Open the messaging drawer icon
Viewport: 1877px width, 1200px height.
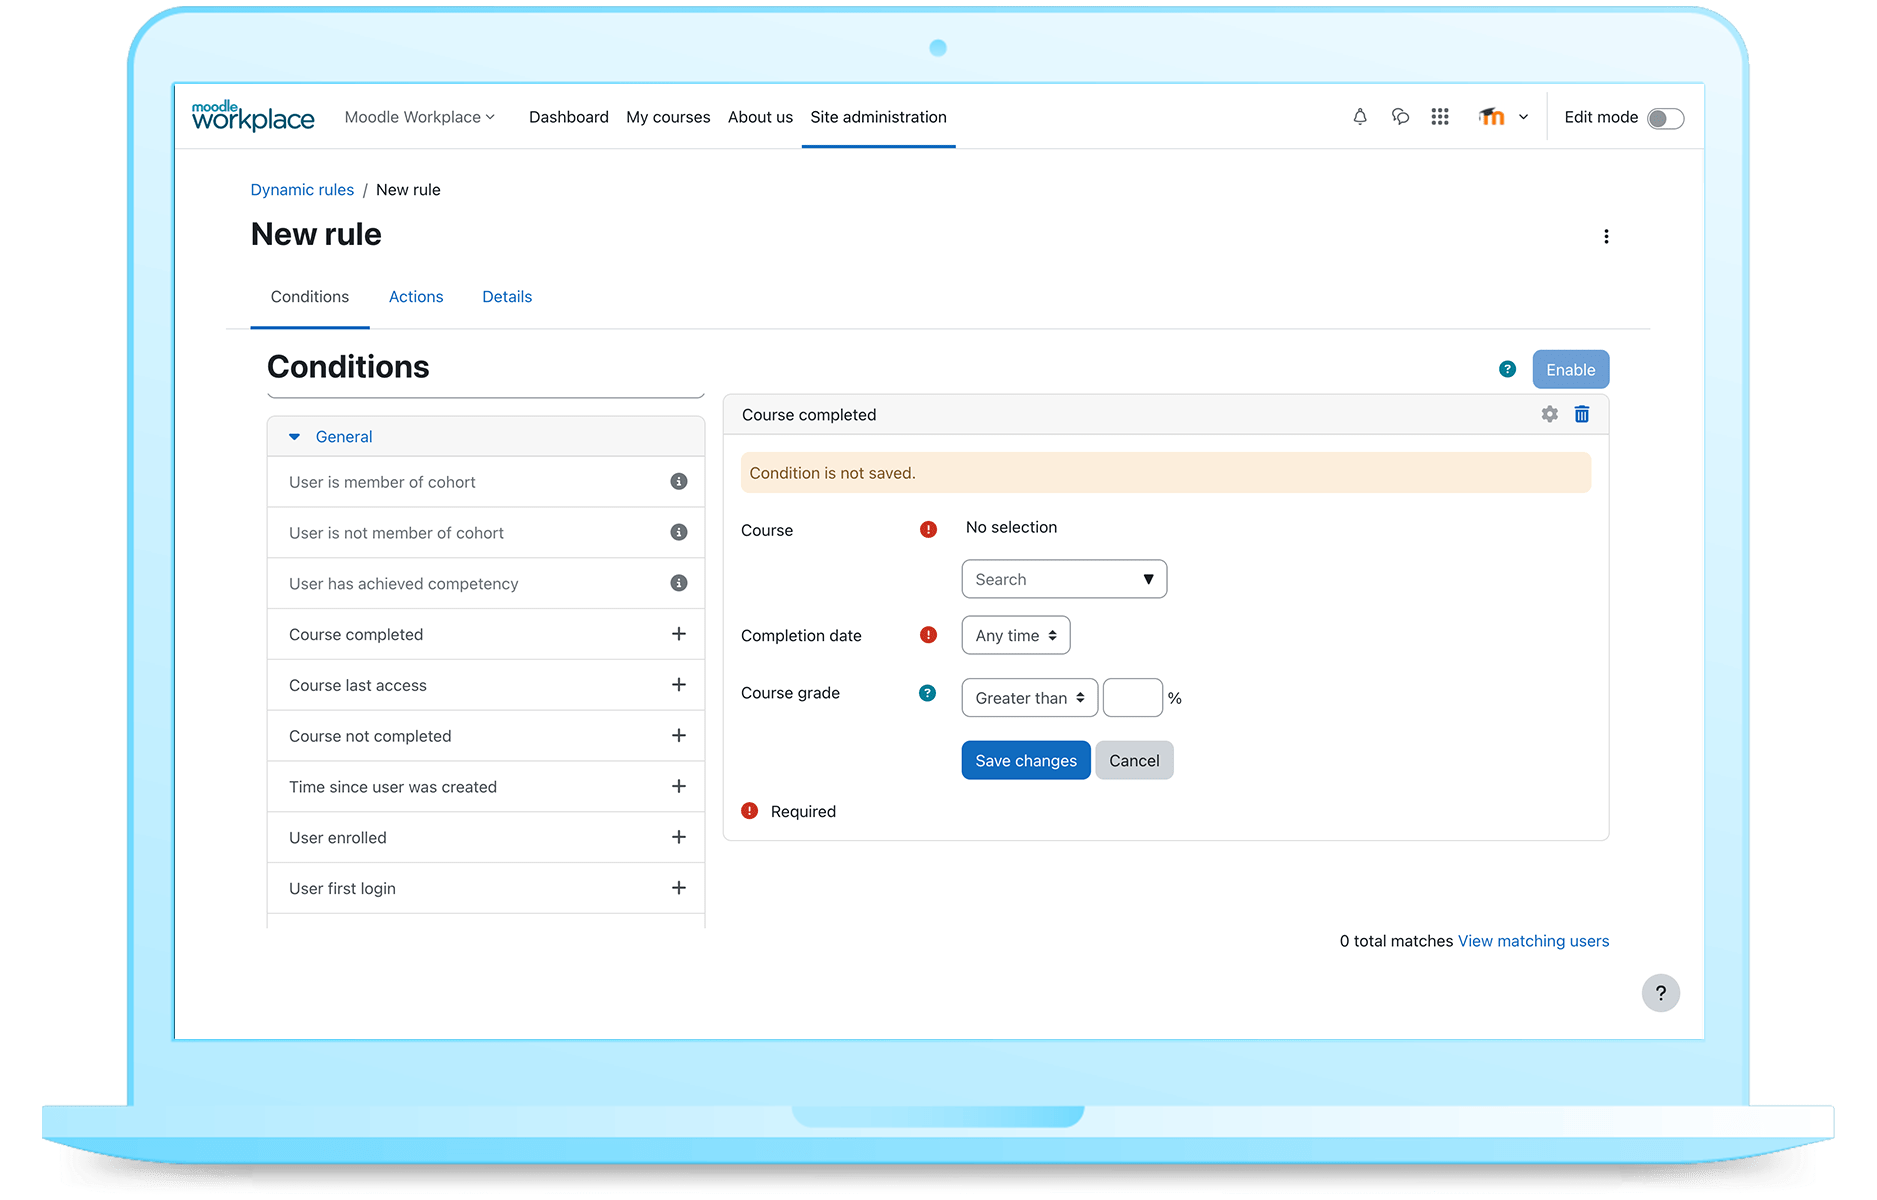click(x=1399, y=117)
